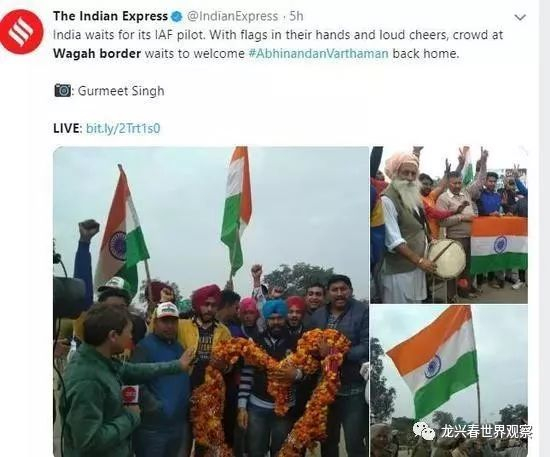Click the 5h tweet timestamp
The image size is (550, 457).
point(296,16)
